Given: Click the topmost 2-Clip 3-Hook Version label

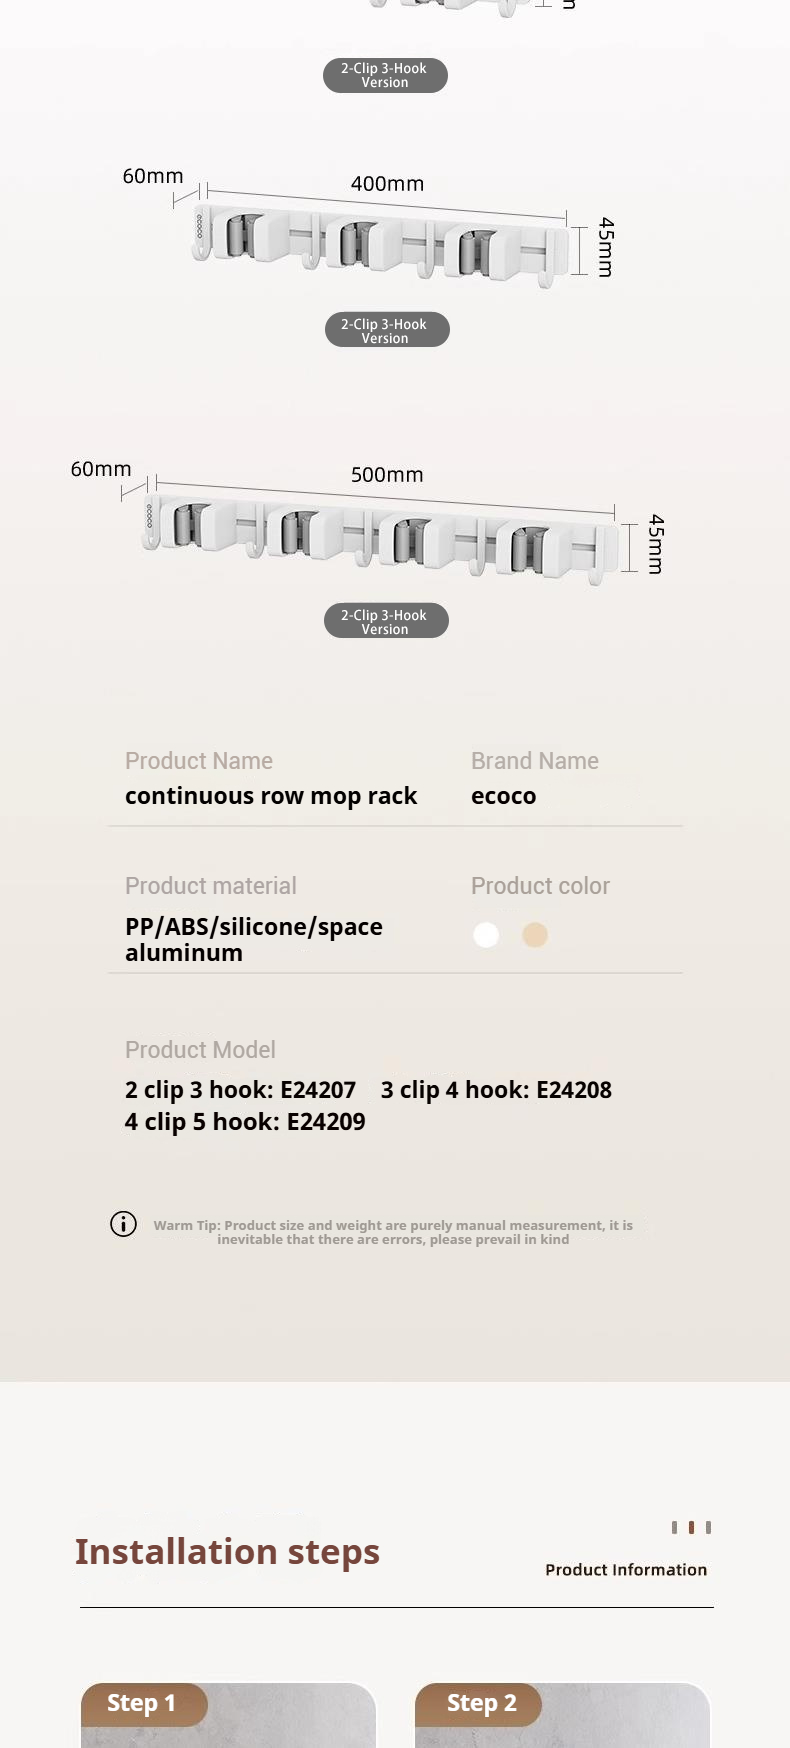Looking at the screenshot, I should (385, 75).
